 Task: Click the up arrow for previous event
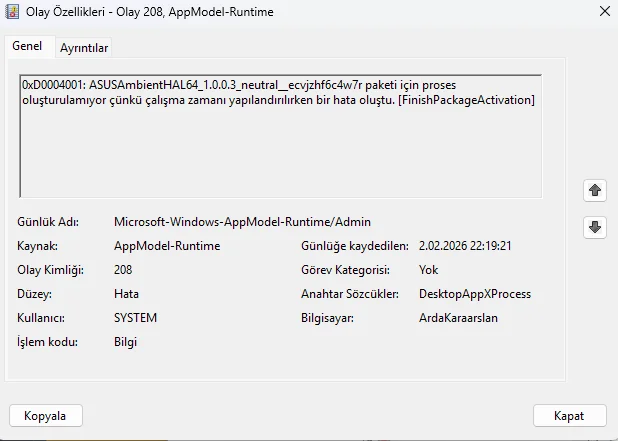pyautogui.click(x=595, y=190)
